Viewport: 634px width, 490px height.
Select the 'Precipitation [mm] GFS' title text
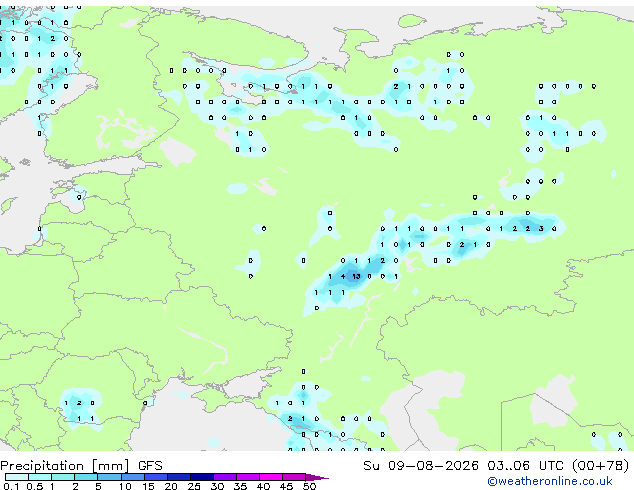(x=81, y=466)
